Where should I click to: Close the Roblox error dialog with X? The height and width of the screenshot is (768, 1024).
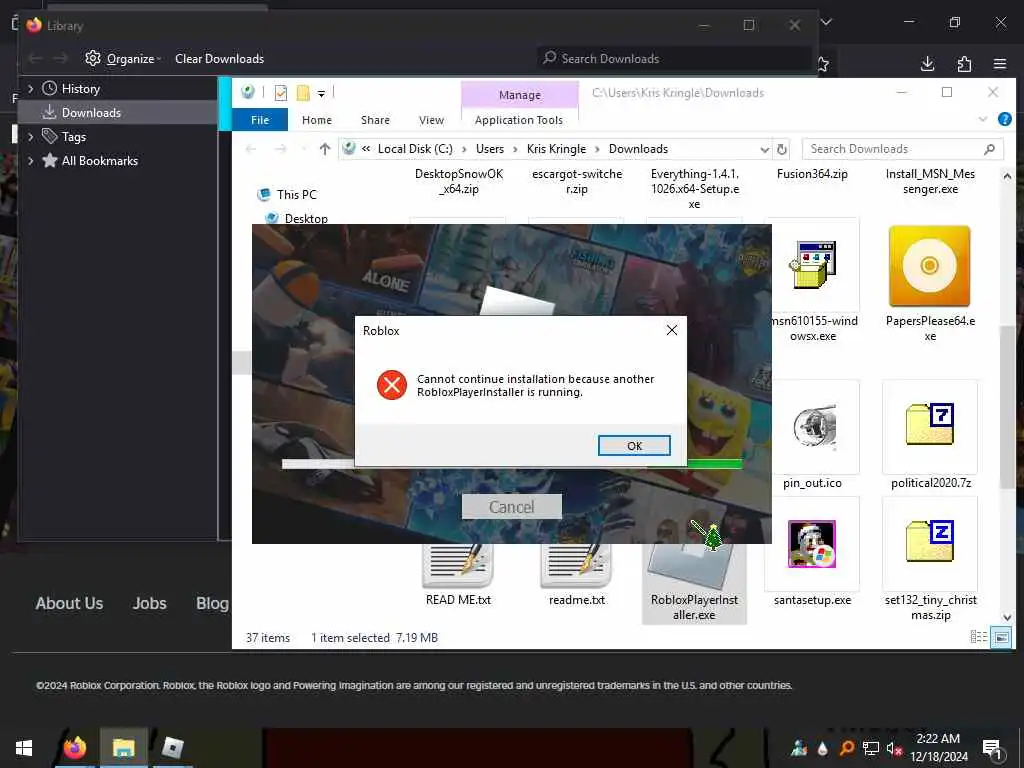[x=671, y=330]
